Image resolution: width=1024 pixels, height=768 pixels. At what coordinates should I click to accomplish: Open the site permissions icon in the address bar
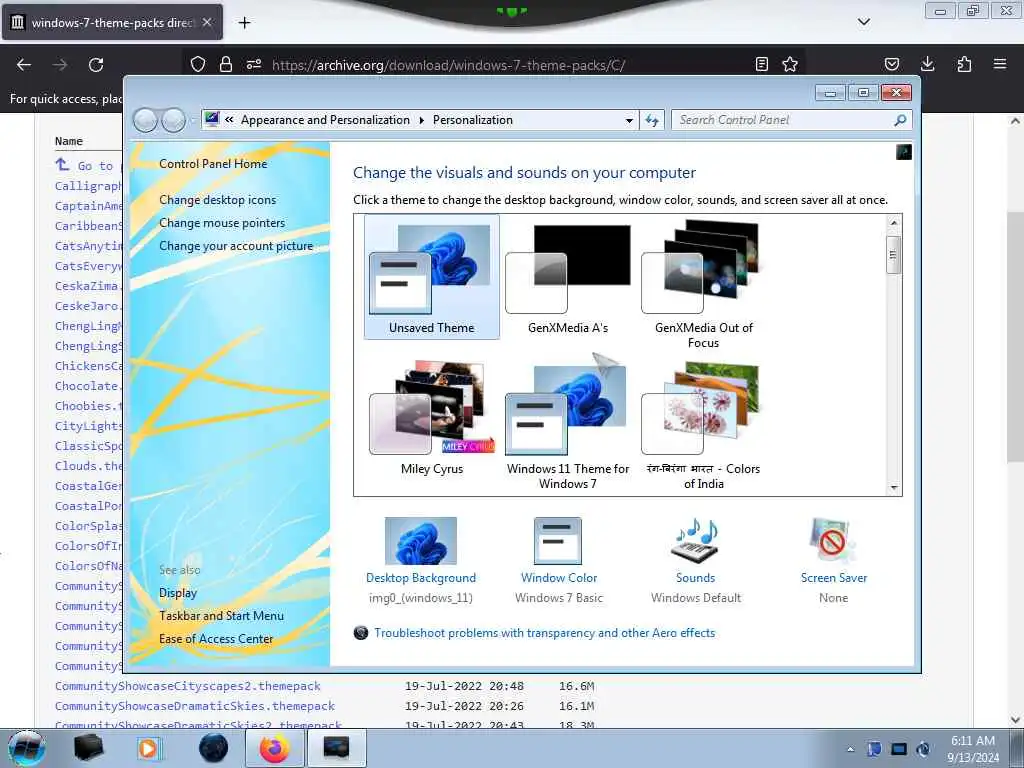click(253, 64)
